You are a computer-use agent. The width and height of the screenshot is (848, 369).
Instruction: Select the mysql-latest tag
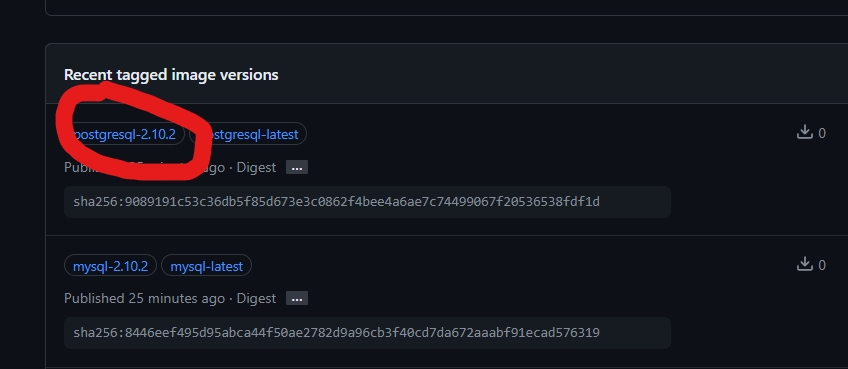(x=207, y=266)
